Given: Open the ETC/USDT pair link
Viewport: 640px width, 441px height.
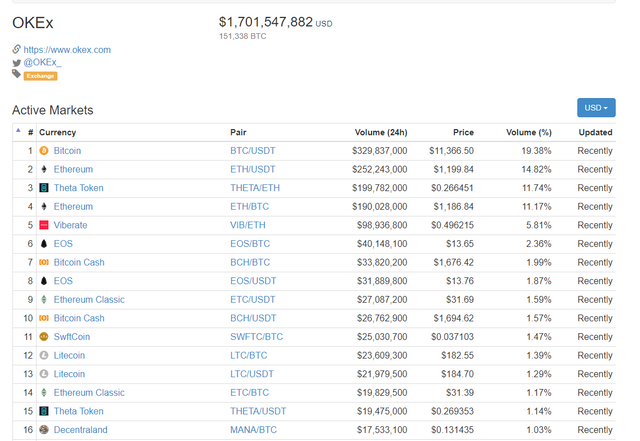Looking at the screenshot, I should click(253, 299).
